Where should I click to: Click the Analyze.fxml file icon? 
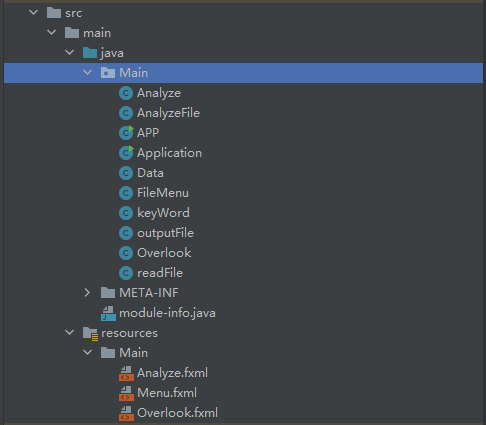coord(126,373)
